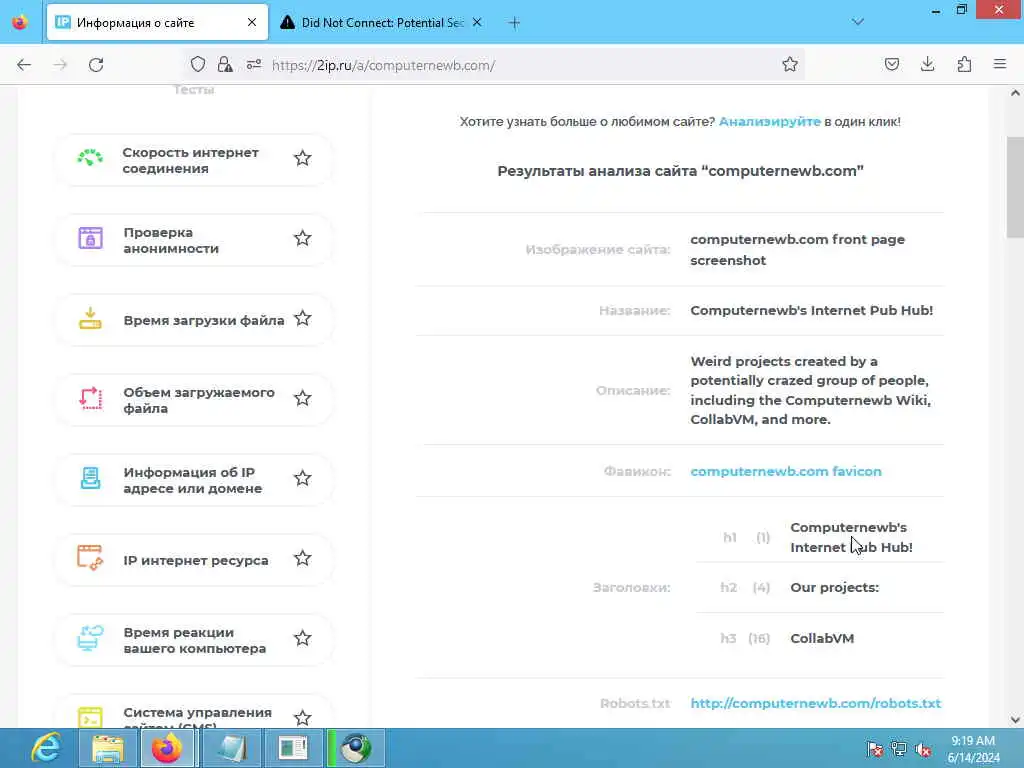Image resolution: width=1024 pixels, height=768 pixels.
Task: Click the Firefox back arrow button
Action: pyautogui.click(x=24, y=65)
